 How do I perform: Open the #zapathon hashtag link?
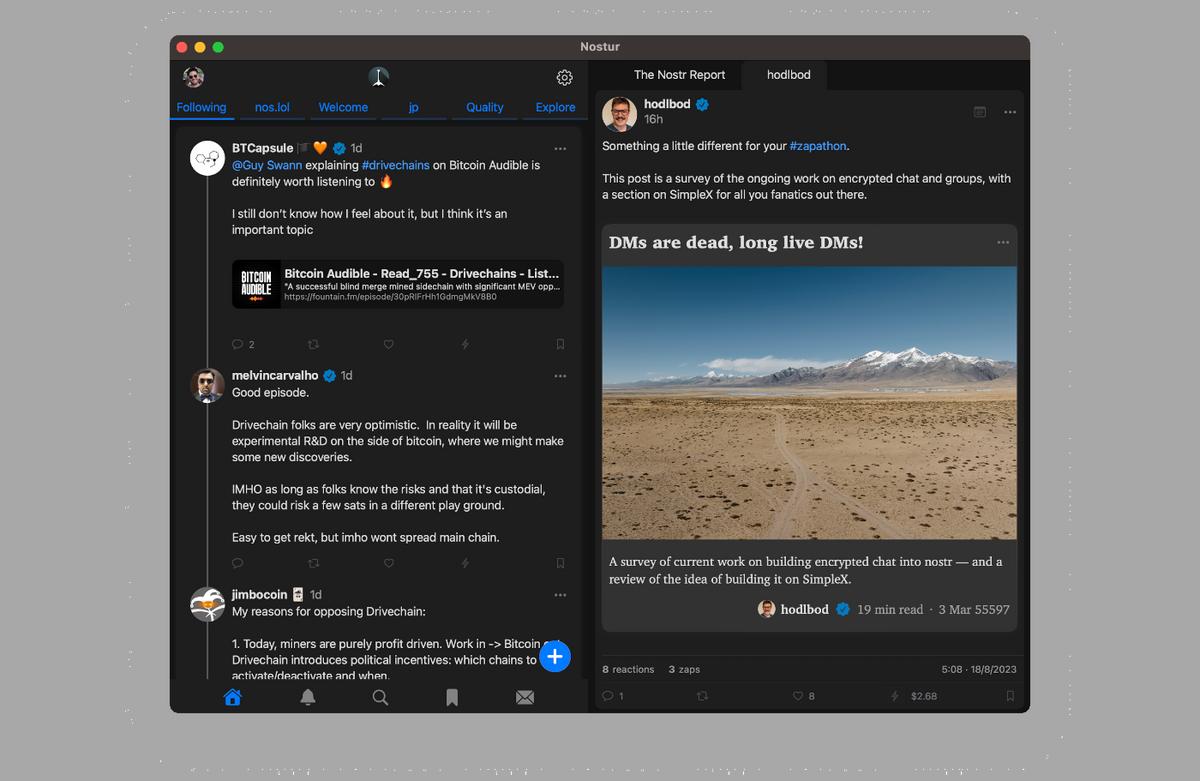(817, 146)
